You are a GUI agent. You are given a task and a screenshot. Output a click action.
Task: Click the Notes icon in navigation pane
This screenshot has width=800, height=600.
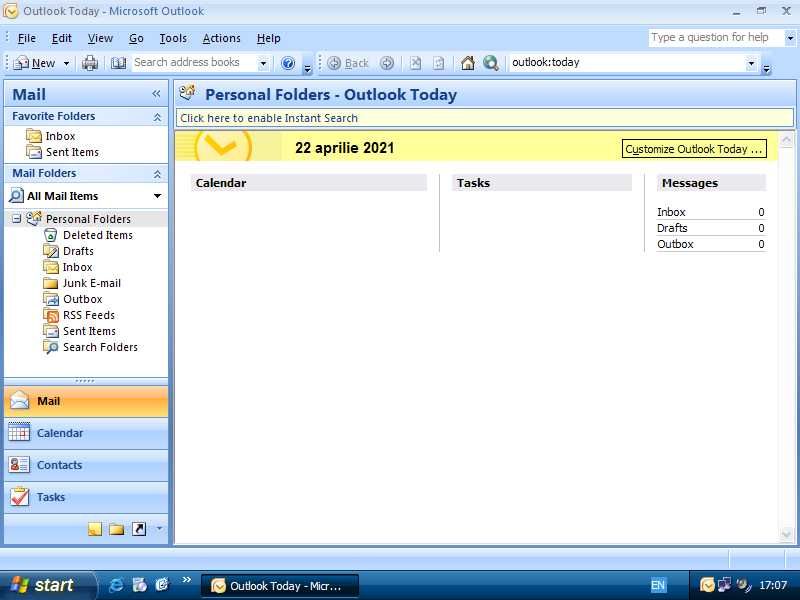click(x=95, y=529)
